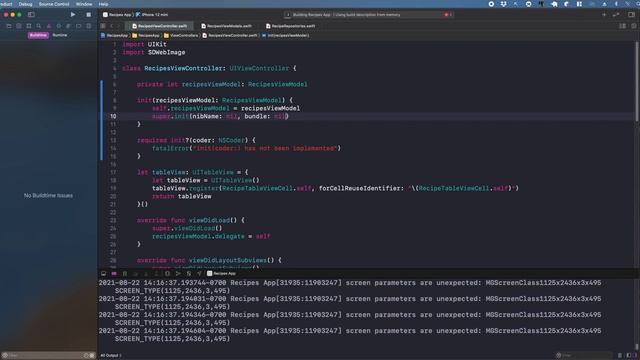Add an editor pane on the right
Viewport: 640px width, 360px height.
[633, 26]
